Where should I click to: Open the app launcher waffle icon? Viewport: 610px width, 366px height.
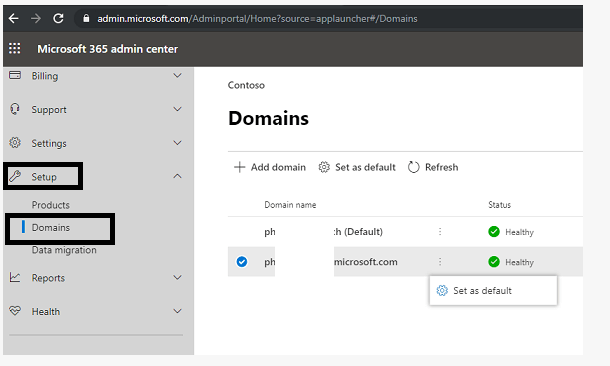(15, 49)
